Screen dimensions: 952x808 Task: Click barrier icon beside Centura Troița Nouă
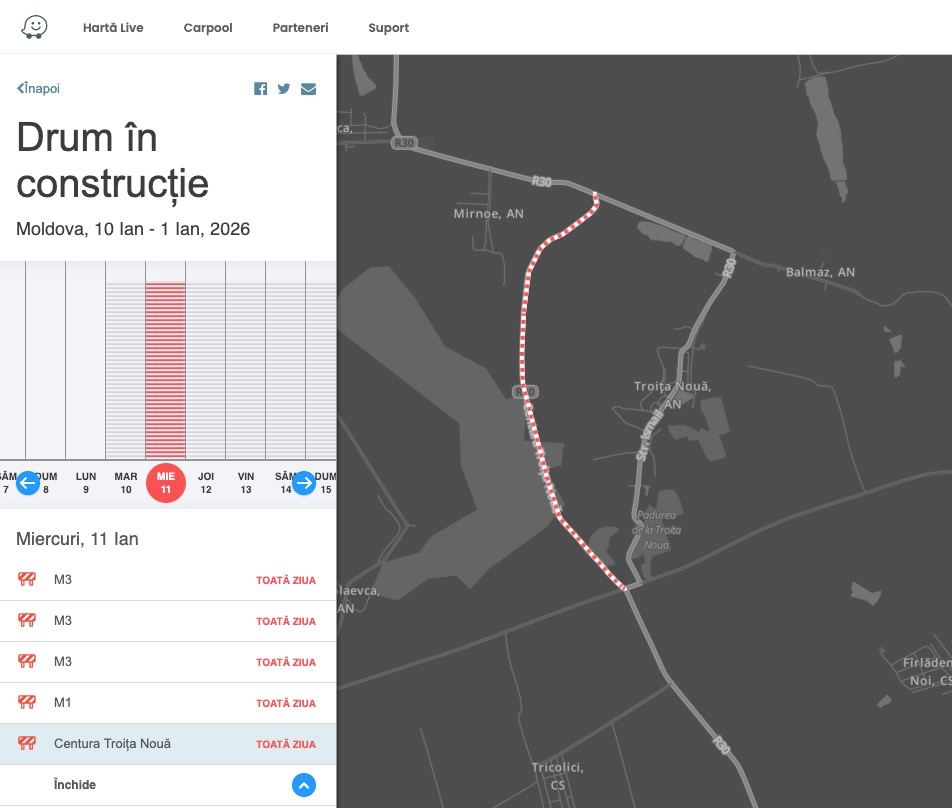(x=27, y=744)
